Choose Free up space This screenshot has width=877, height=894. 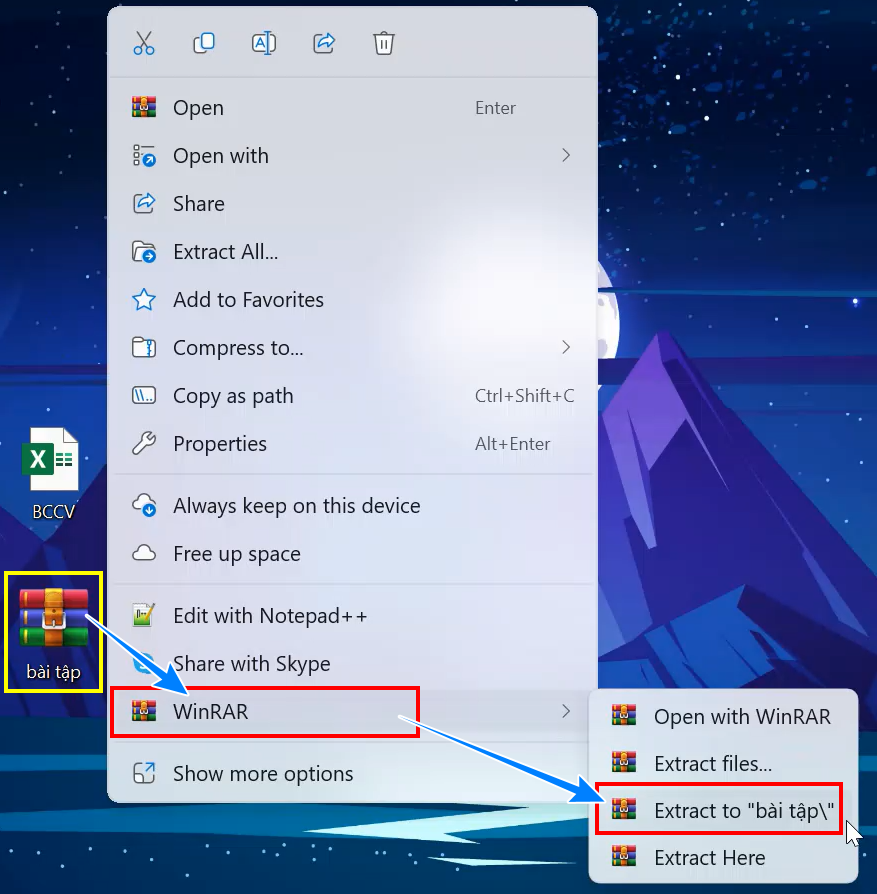pos(352,554)
